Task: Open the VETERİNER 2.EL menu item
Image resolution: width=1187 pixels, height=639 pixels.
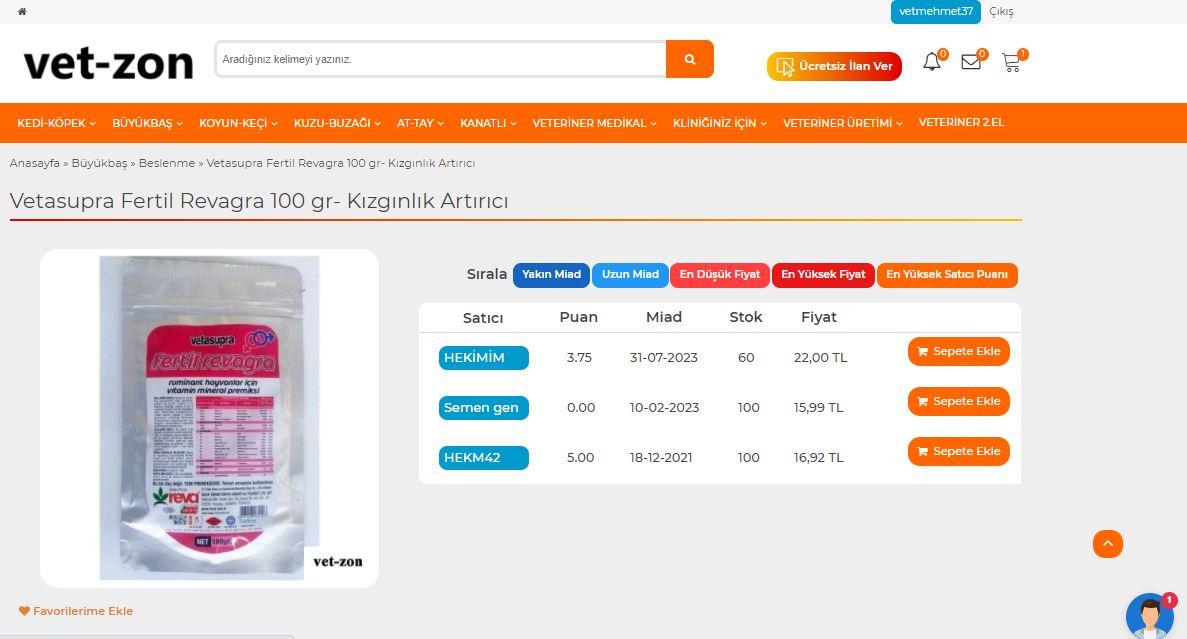Action: point(961,122)
